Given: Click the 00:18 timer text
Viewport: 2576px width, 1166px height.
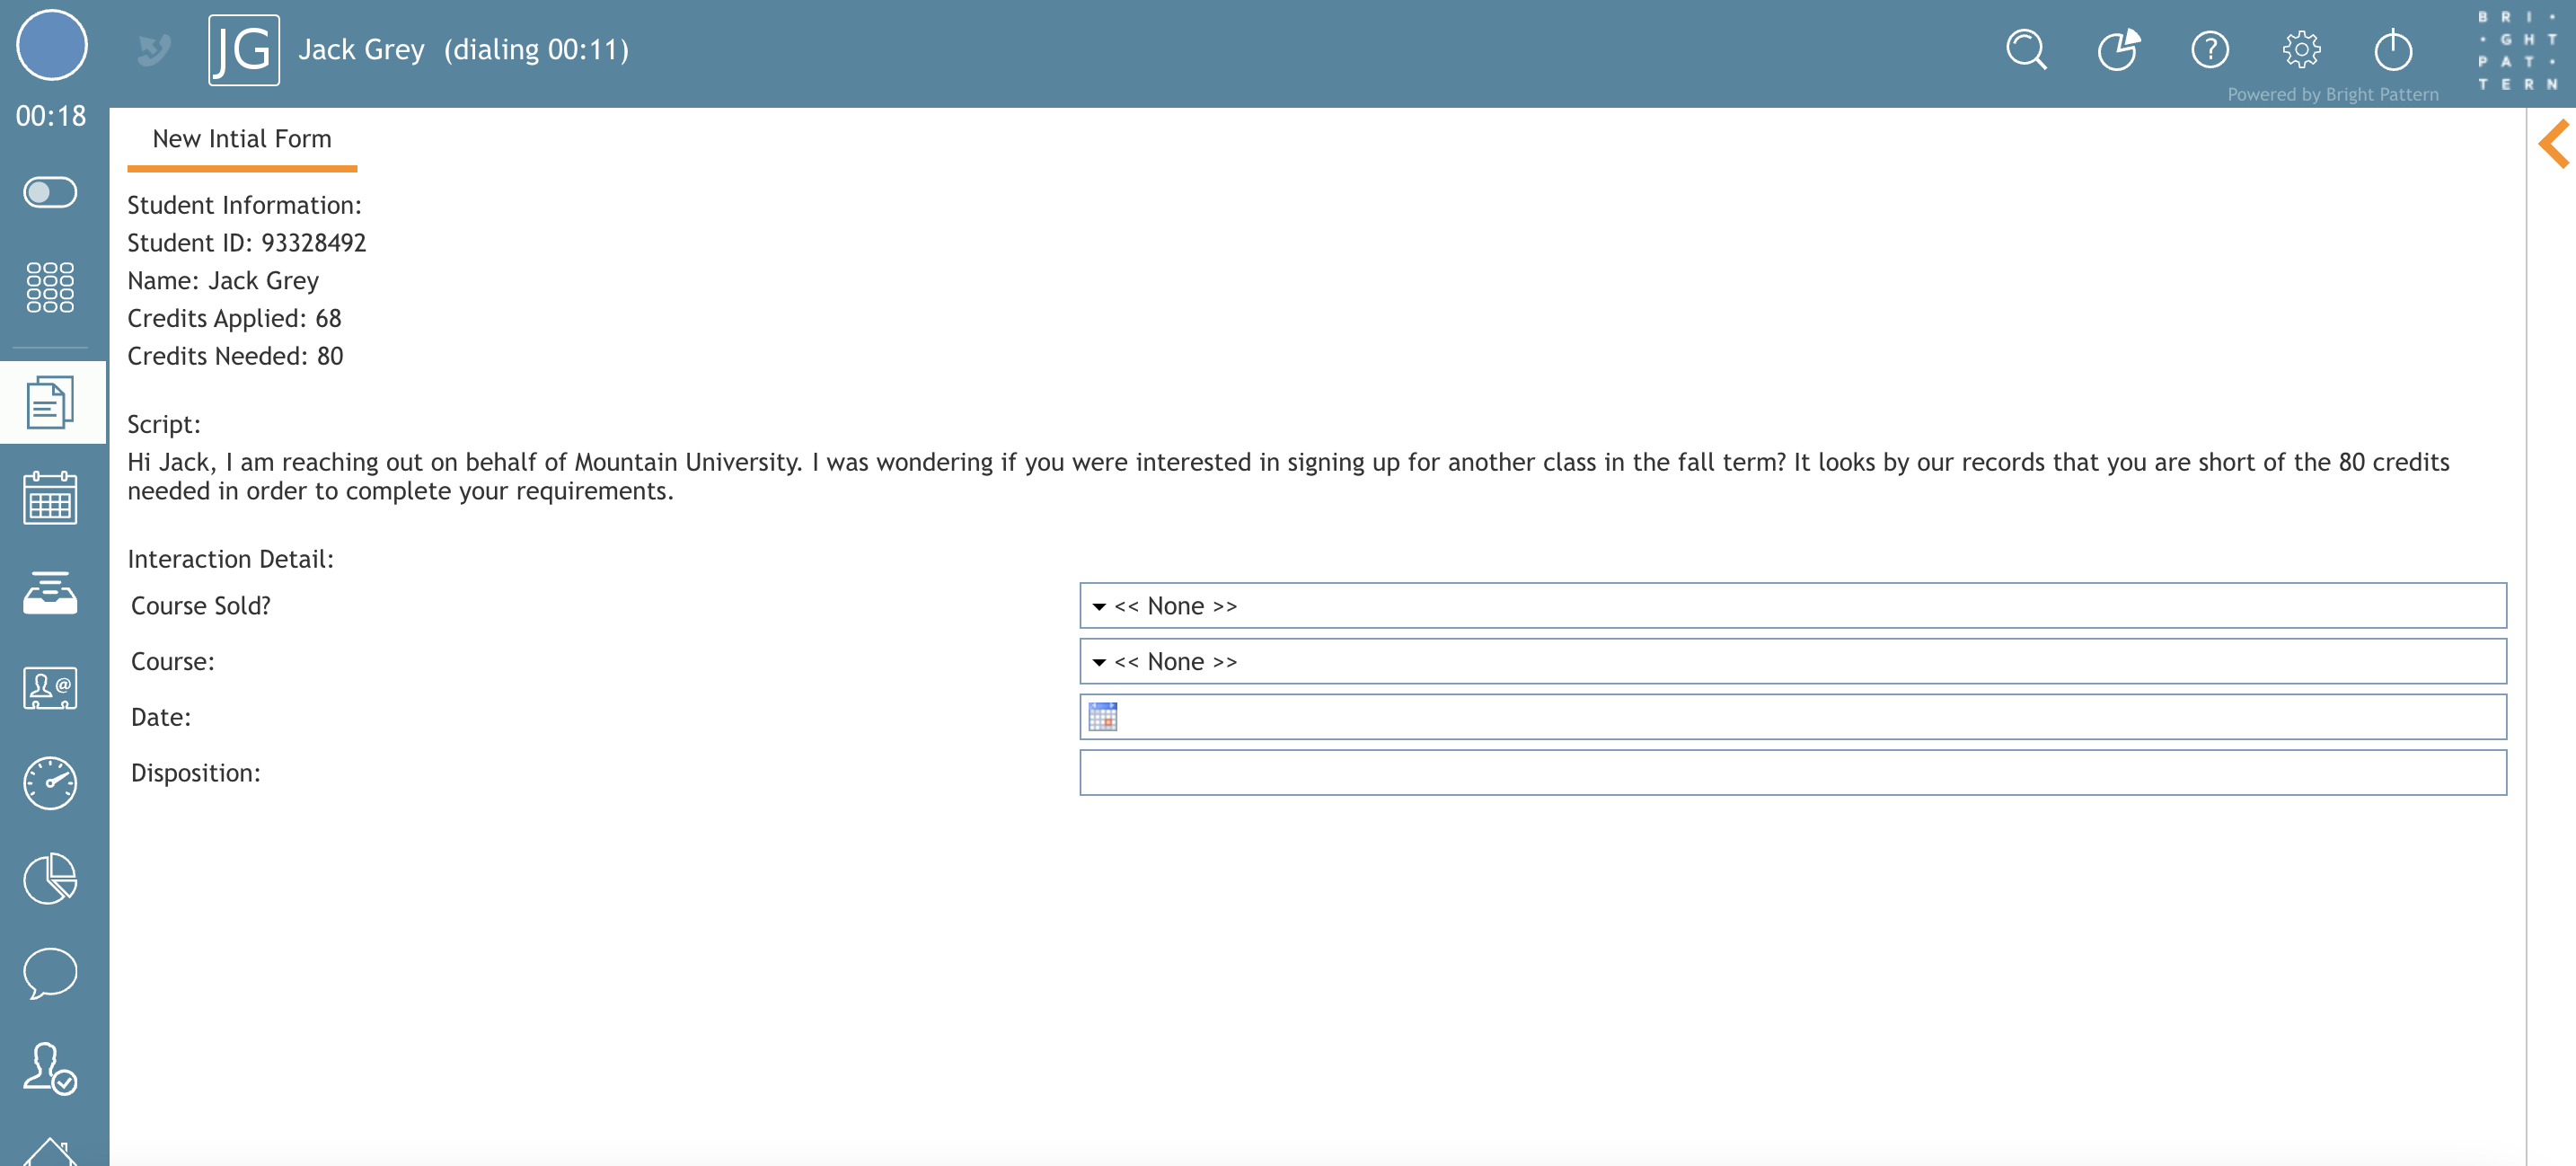Looking at the screenshot, I should coord(51,116).
